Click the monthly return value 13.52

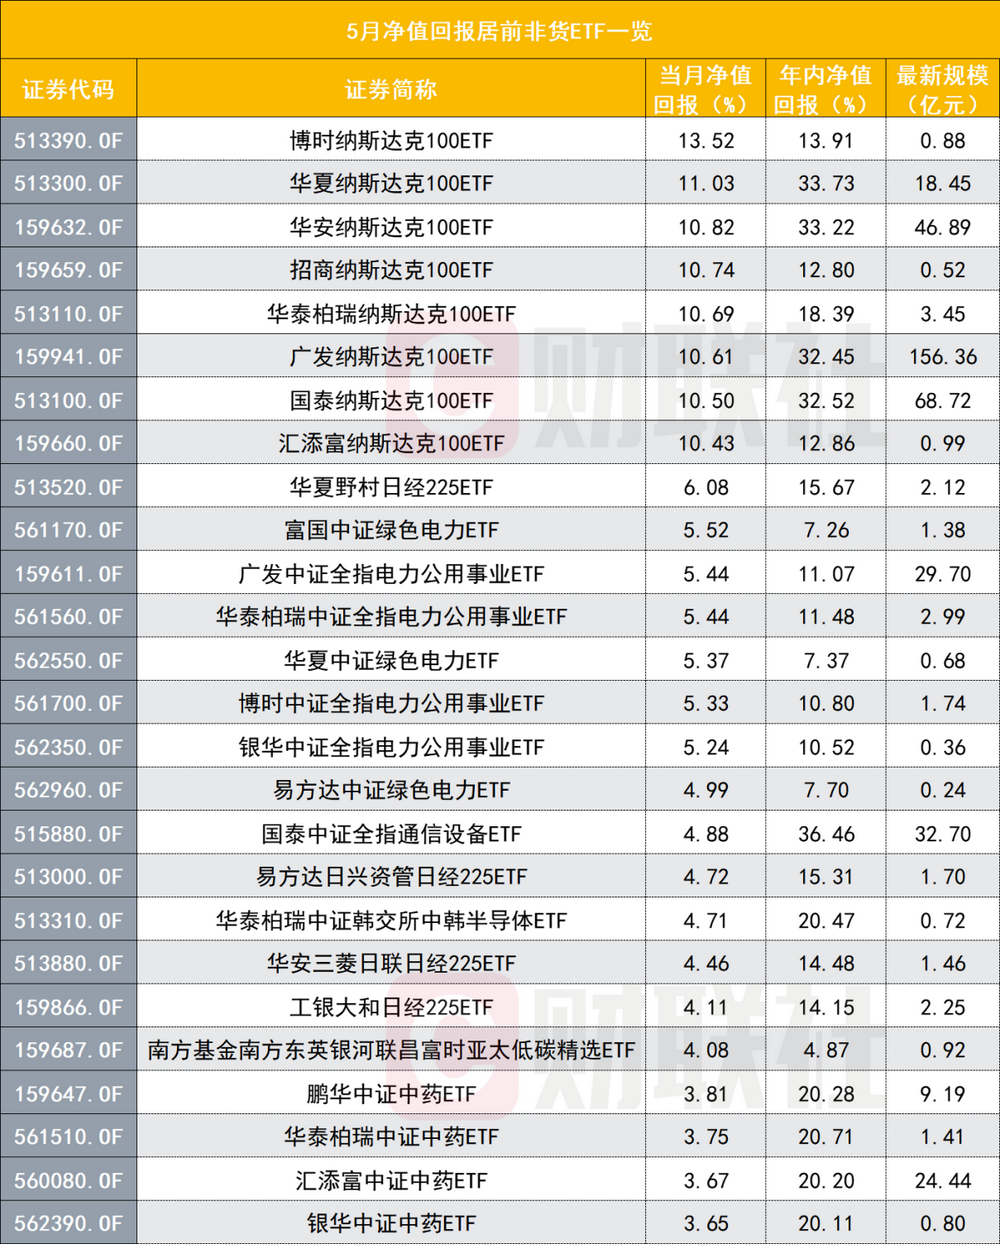coord(706,141)
